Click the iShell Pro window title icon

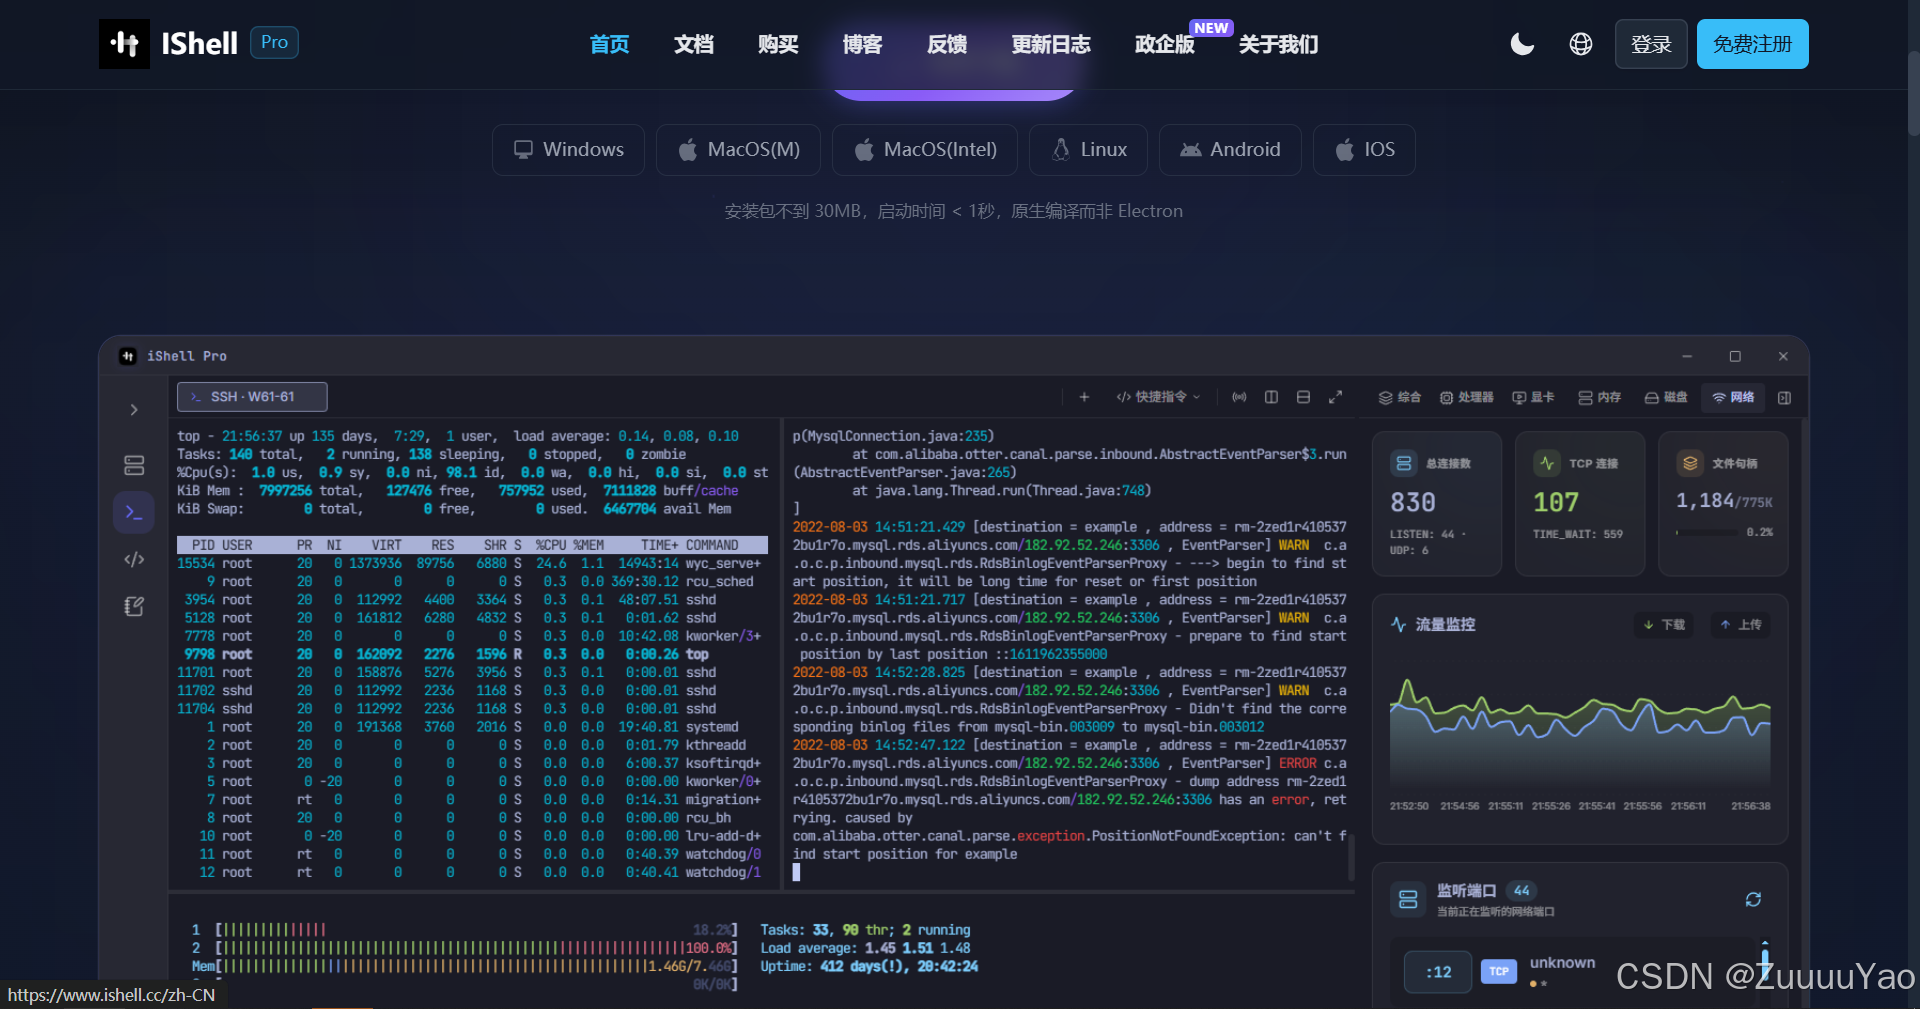click(x=128, y=356)
